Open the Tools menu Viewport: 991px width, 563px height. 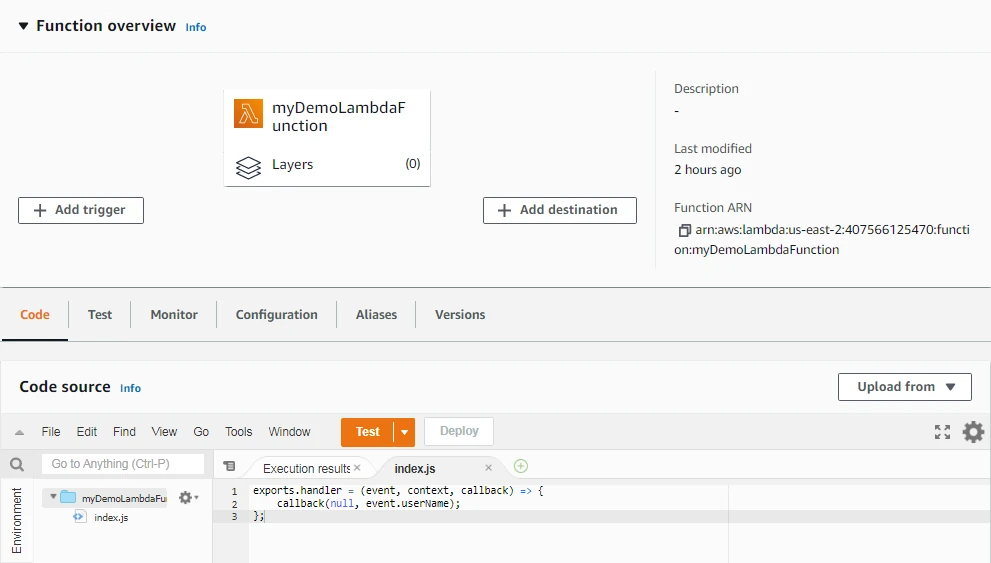point(238,432)
